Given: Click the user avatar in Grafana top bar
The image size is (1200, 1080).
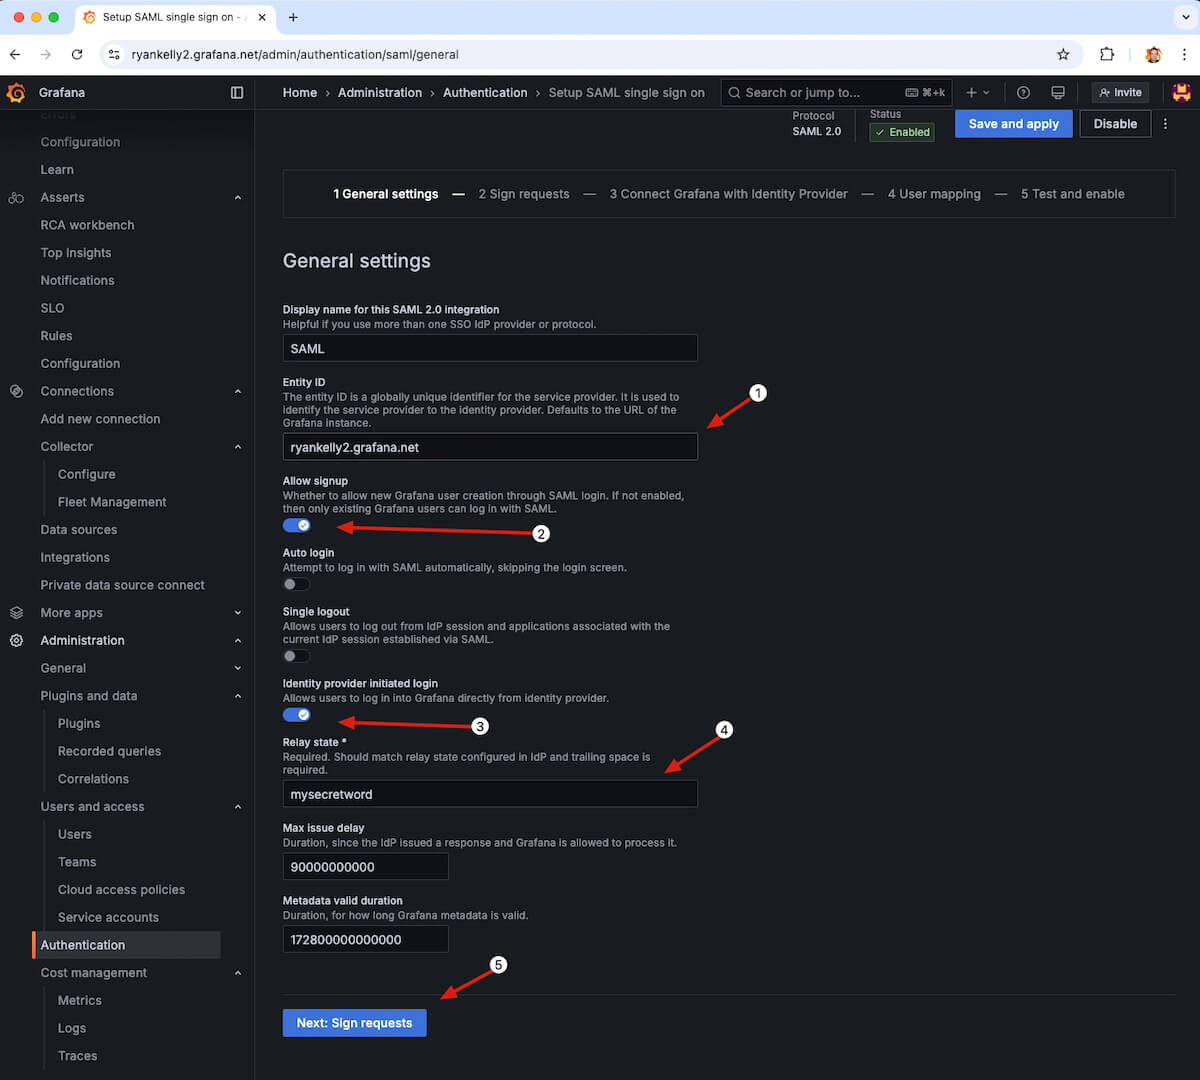Looking at the screenshot, I should (1181, 92).
